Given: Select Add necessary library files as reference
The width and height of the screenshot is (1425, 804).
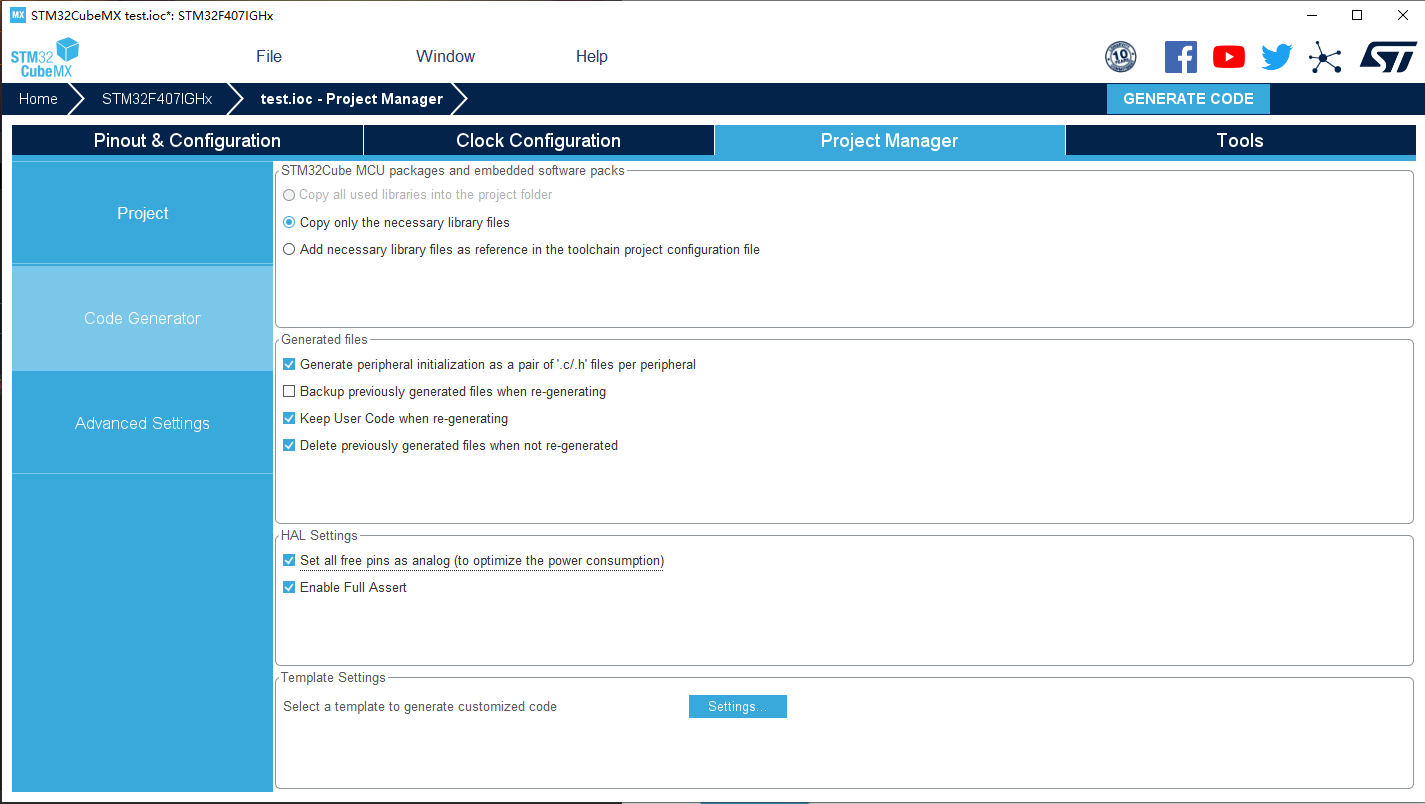Looking at the screenshot, I should [x=289, y=250].
